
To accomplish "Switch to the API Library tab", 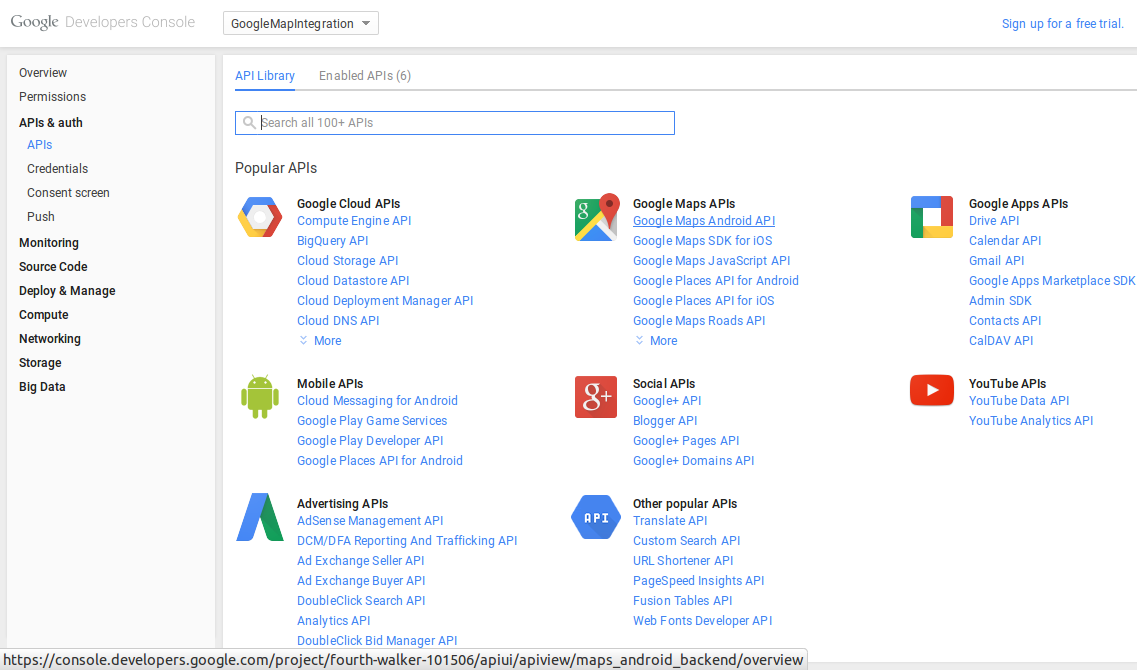I will click(265, 75).
